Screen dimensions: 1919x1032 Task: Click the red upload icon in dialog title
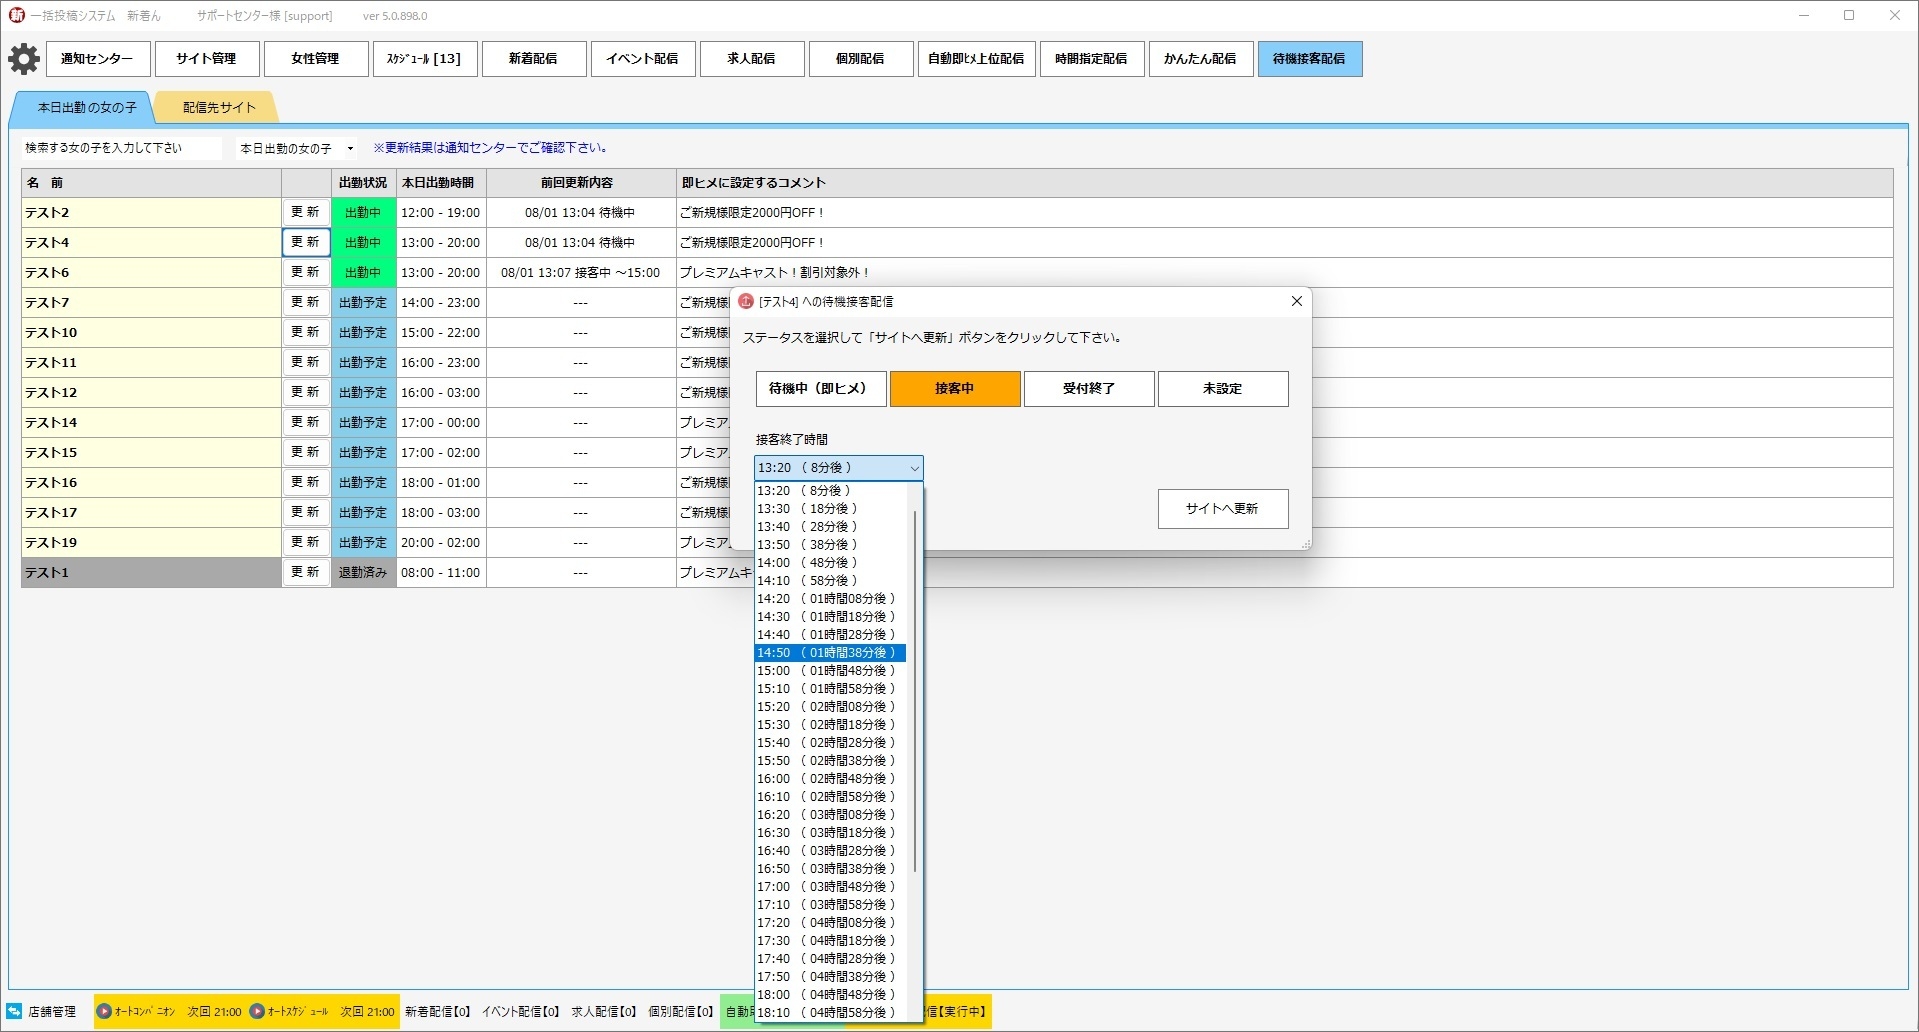[x=746, y=301]
